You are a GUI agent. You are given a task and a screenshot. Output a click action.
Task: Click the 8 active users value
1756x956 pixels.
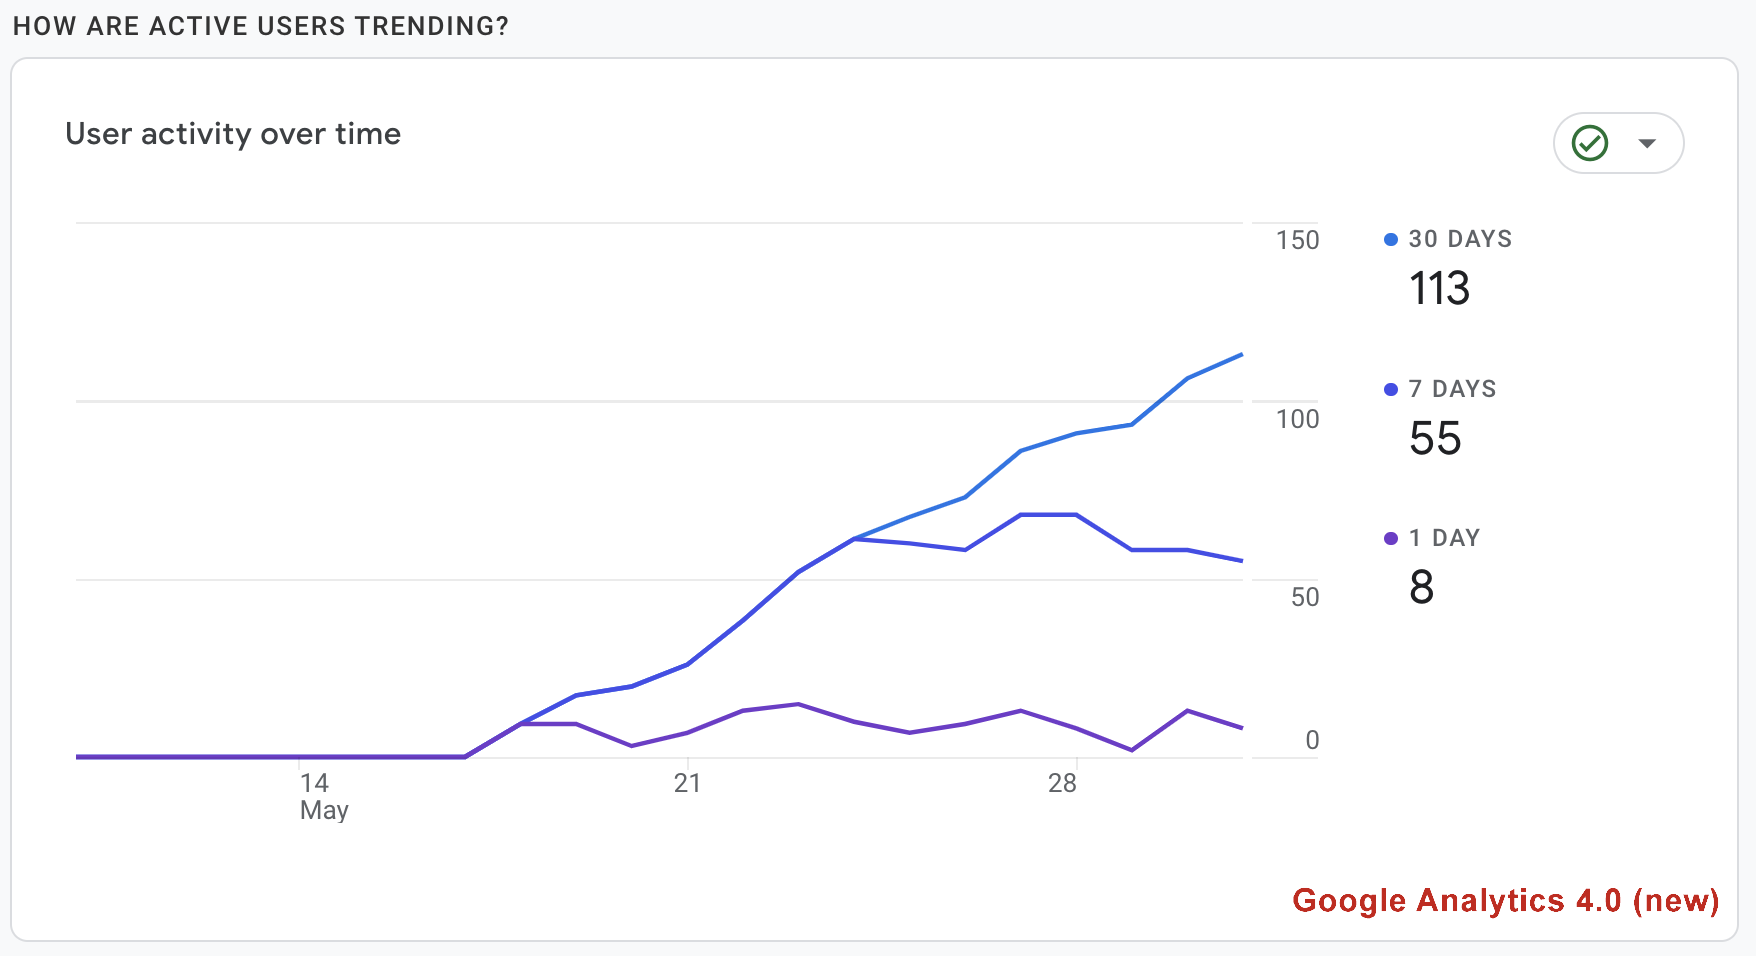[x=1421, y=587]
